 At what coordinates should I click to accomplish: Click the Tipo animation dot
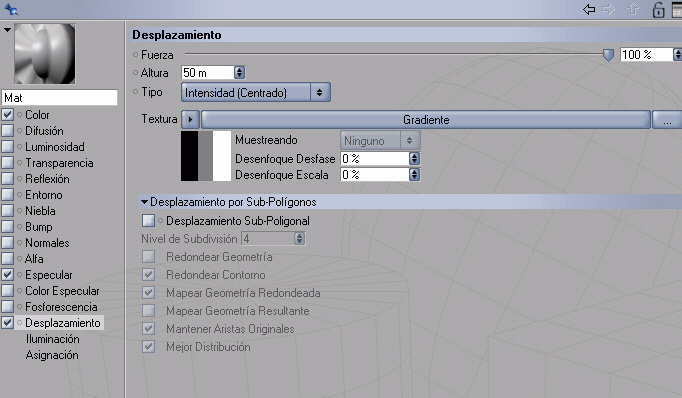pos(135,92)
